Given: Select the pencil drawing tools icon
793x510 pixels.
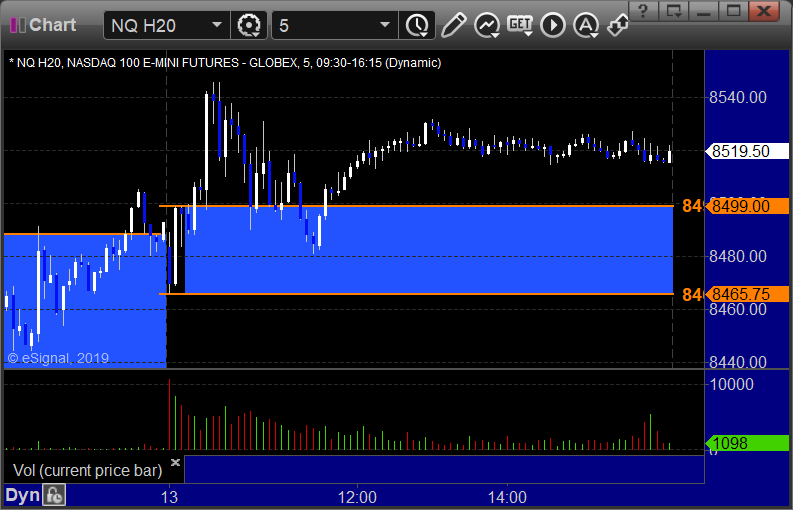Looking at the screenshot, I should pos(453,25).
